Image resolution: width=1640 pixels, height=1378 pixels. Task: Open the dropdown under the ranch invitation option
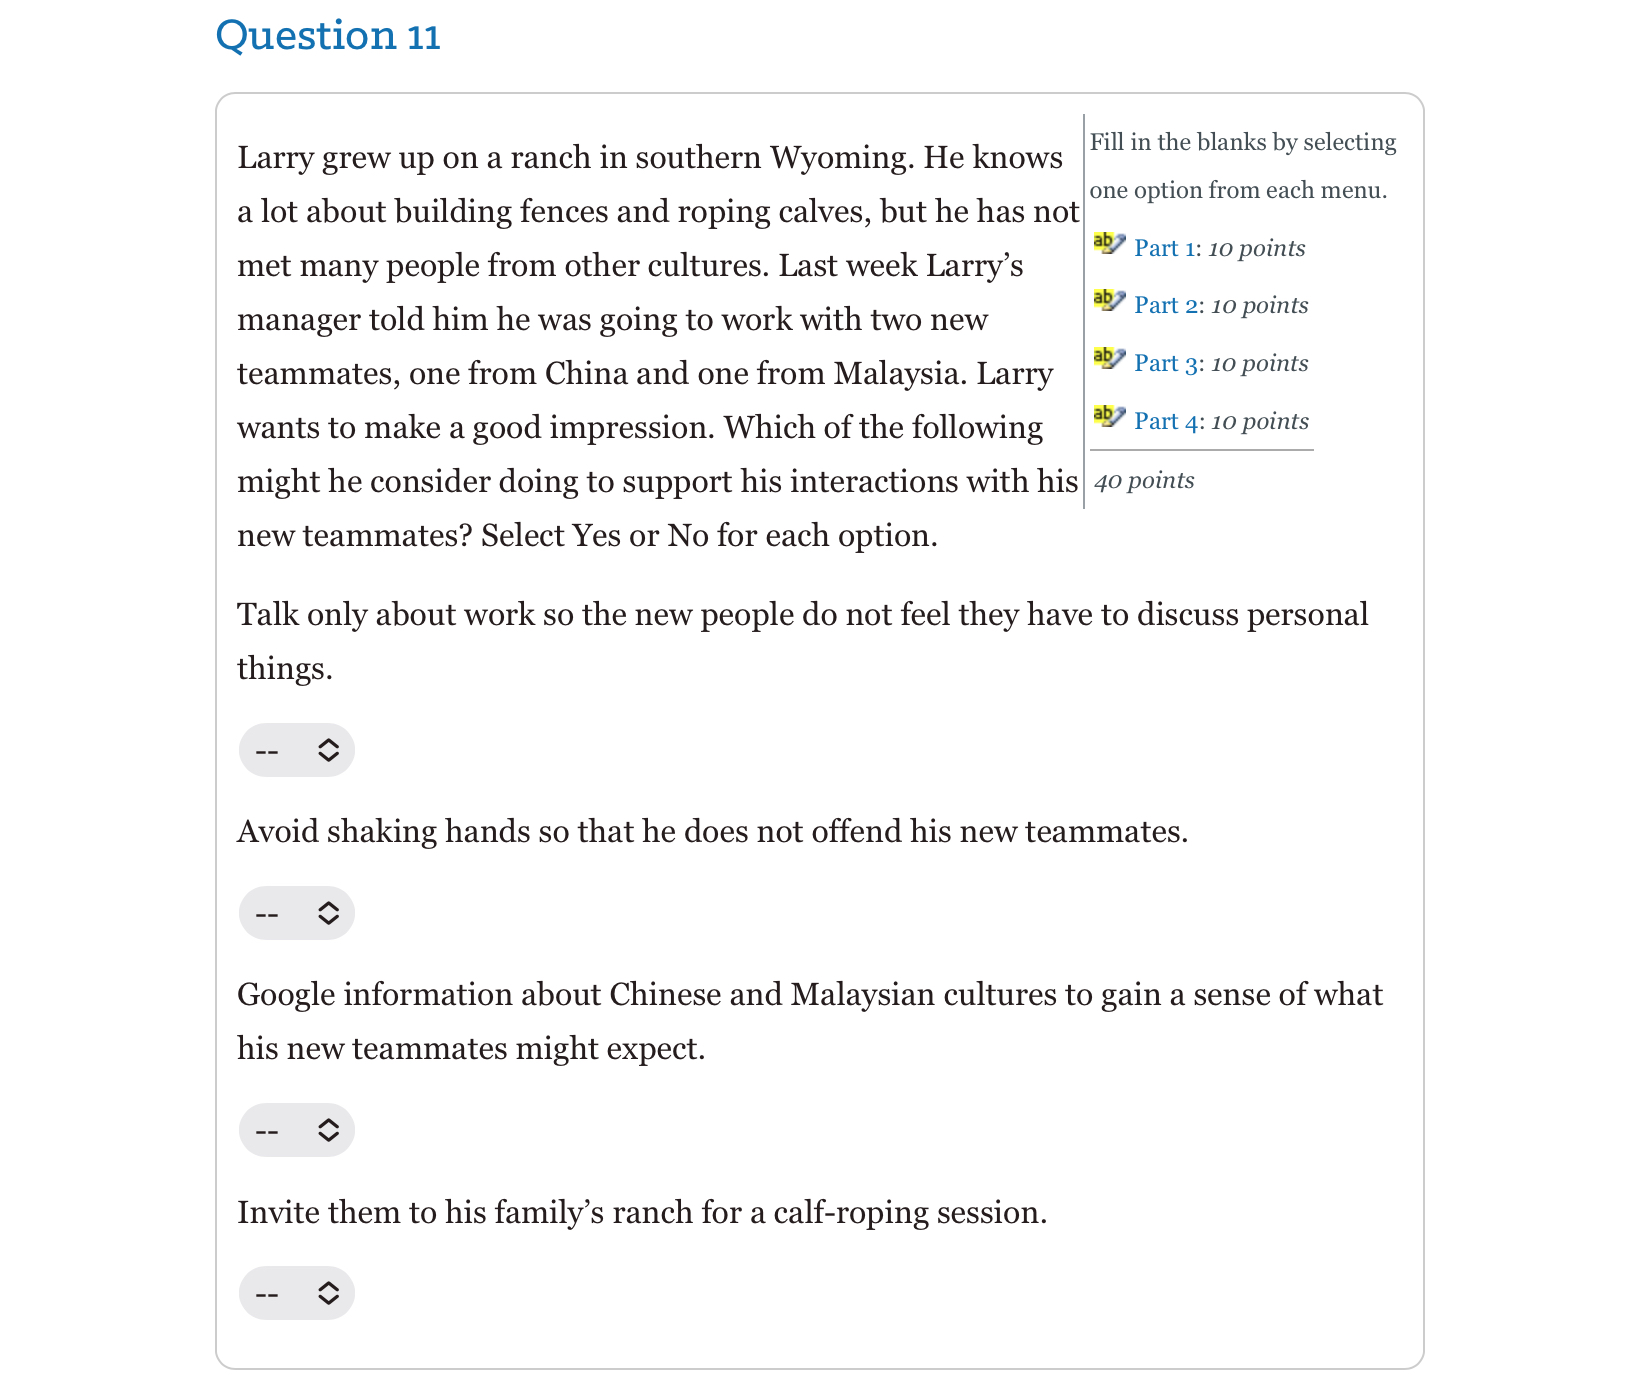pos(296,1292)
